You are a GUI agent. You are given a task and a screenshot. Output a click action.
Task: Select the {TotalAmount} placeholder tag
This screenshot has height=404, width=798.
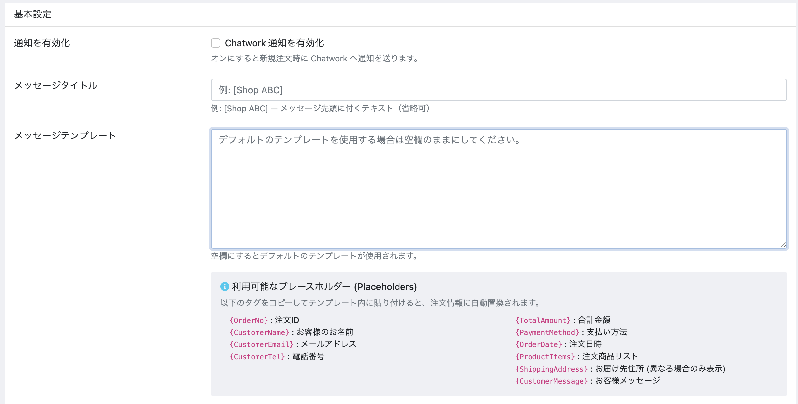tap(543, 320)
